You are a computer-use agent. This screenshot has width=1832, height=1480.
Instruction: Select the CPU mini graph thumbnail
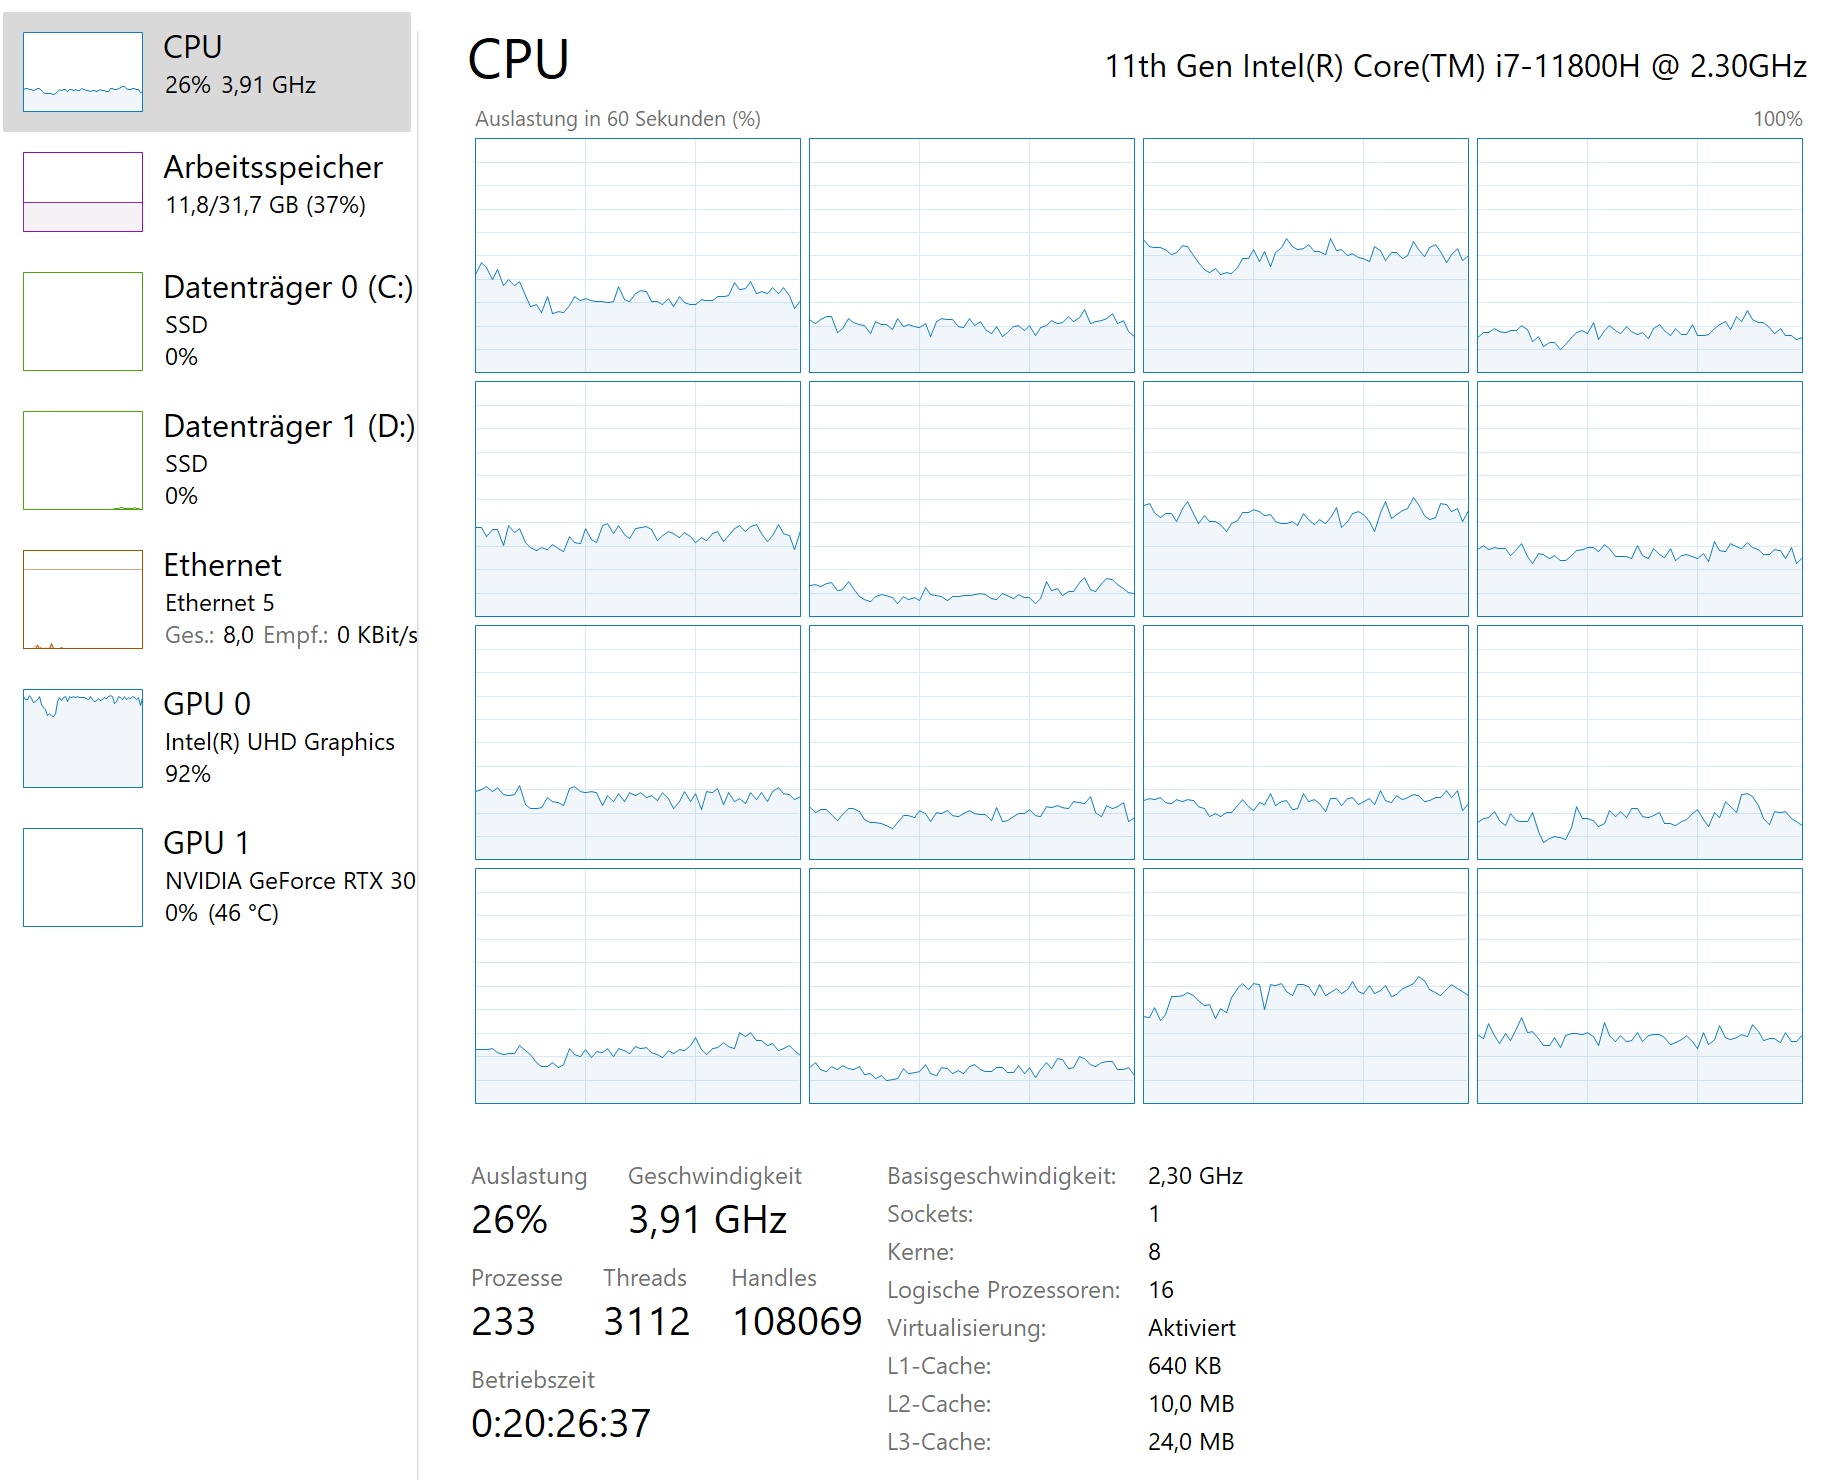point(83,71)
